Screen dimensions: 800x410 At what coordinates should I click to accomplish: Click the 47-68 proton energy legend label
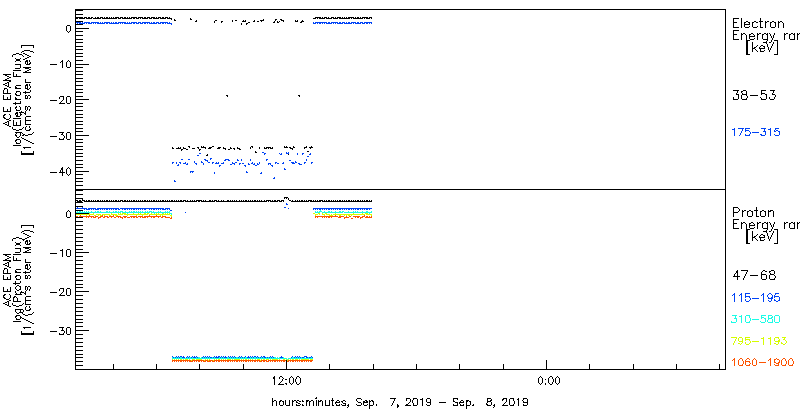(754, 276)
